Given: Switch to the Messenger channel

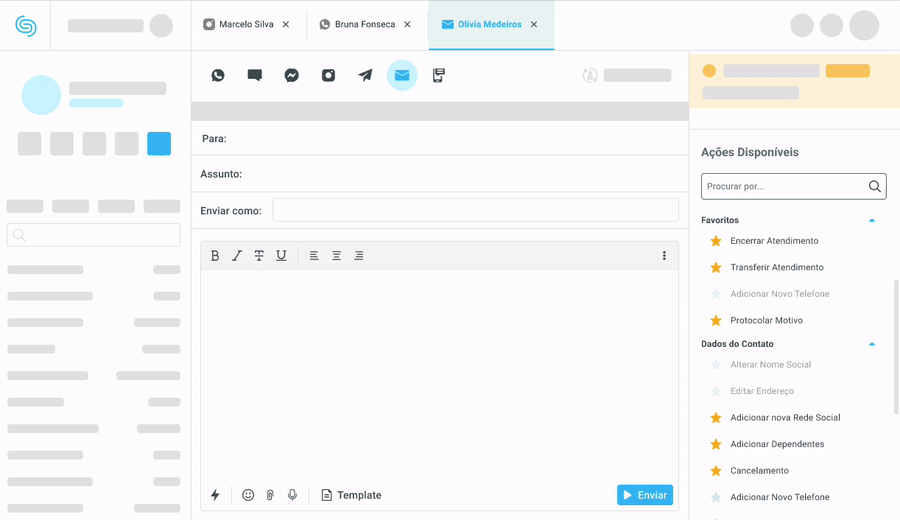Looking at the screenshot, I should coord(291,75).
